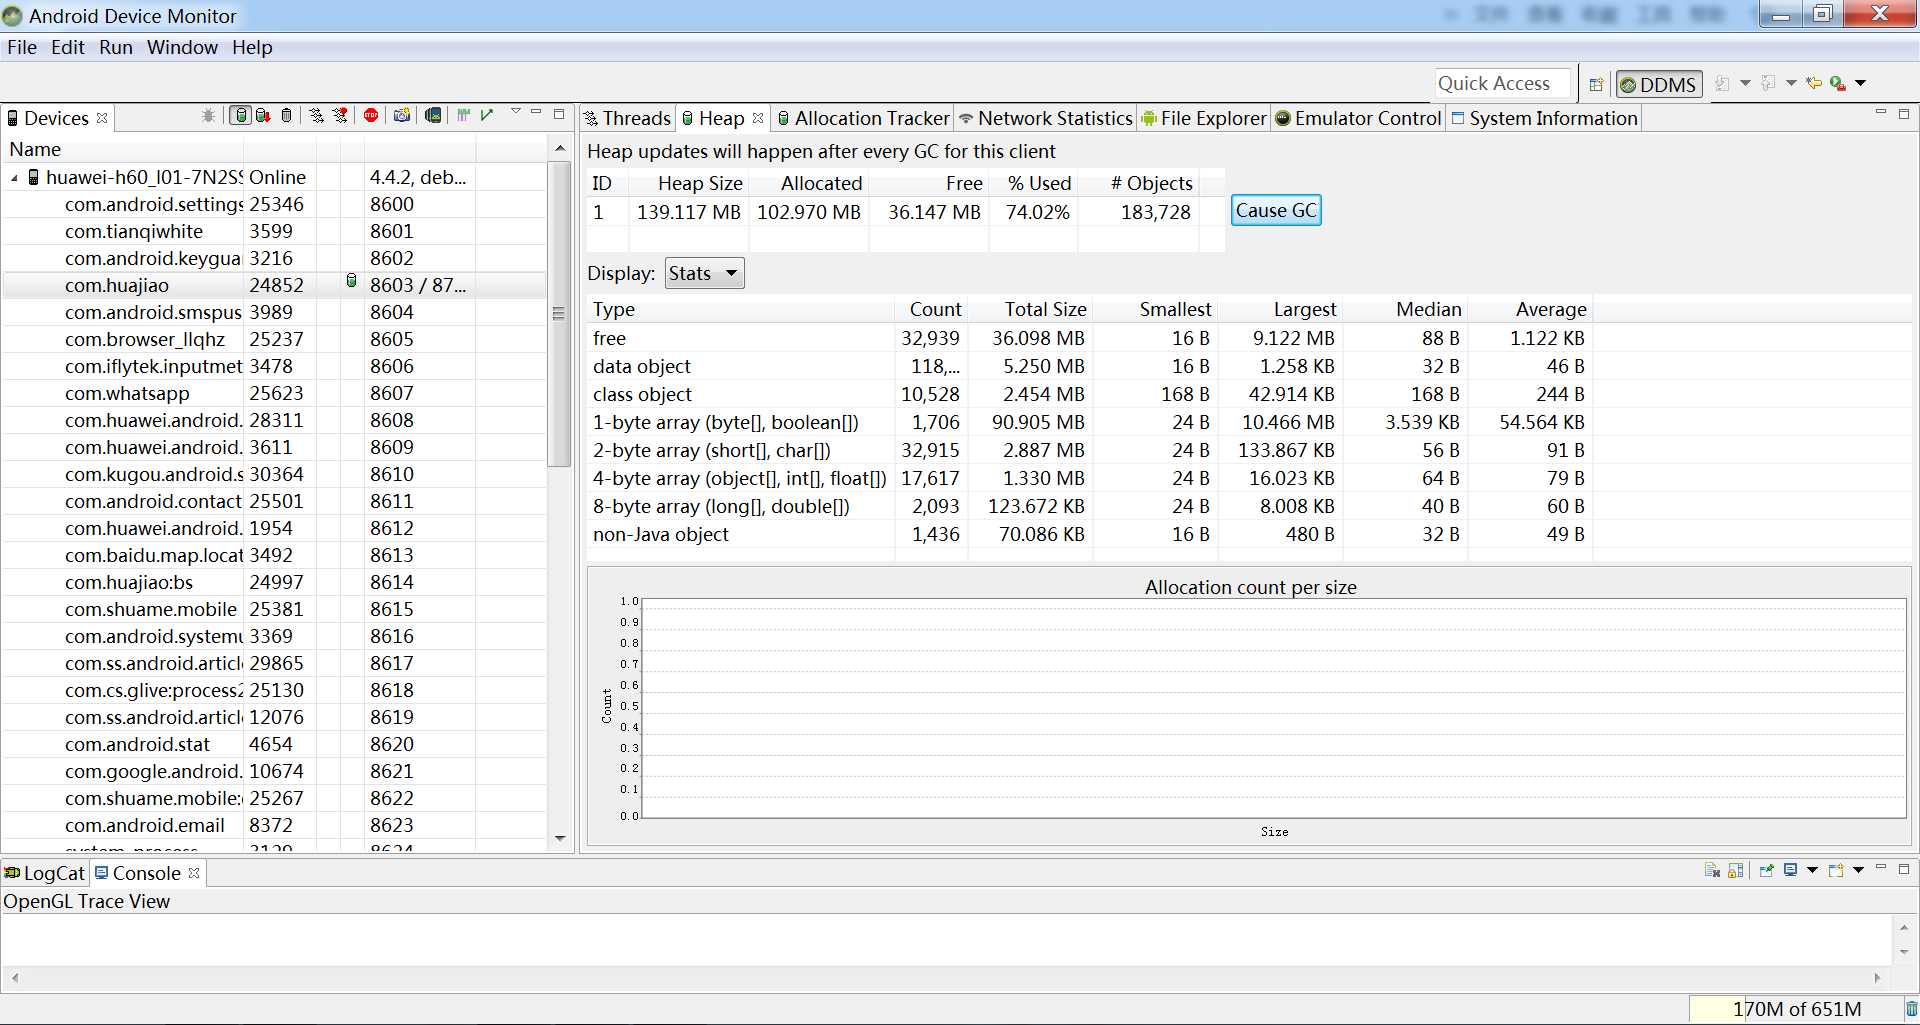The height and width of the screenshot is (1025, 1920).
Task: Select the com.huajiao process row
Action: (x=275, y=285)
